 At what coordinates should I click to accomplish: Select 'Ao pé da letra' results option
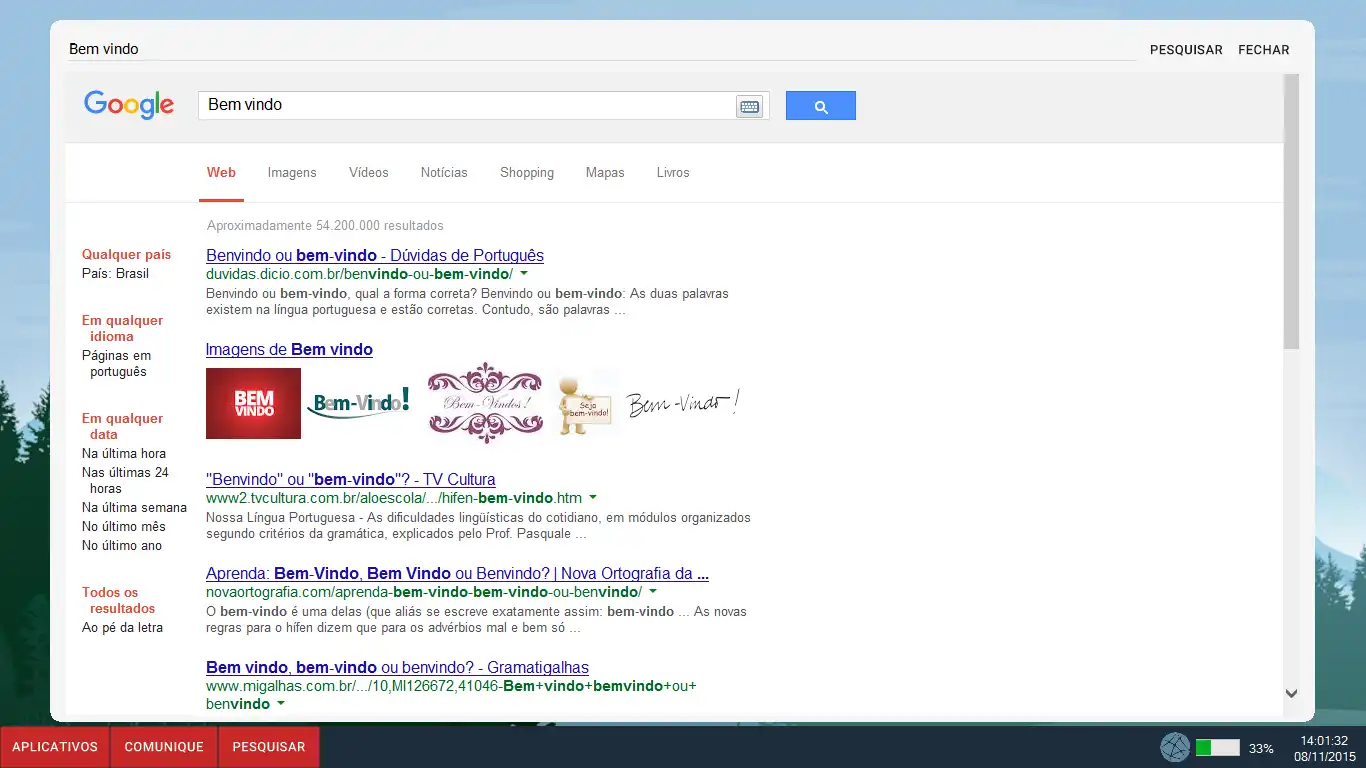122,627
